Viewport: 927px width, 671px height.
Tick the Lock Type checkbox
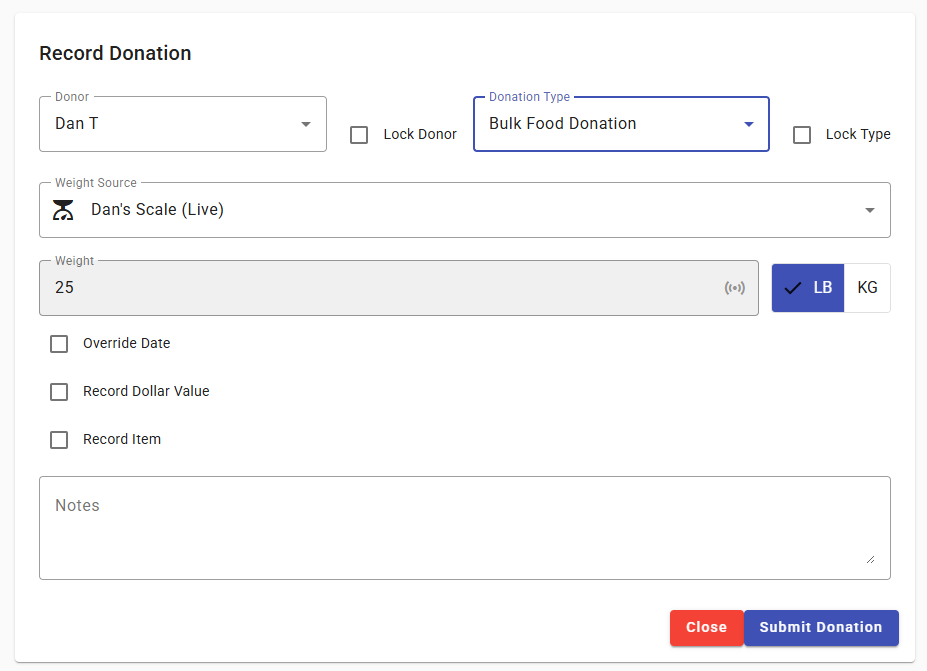802,135
